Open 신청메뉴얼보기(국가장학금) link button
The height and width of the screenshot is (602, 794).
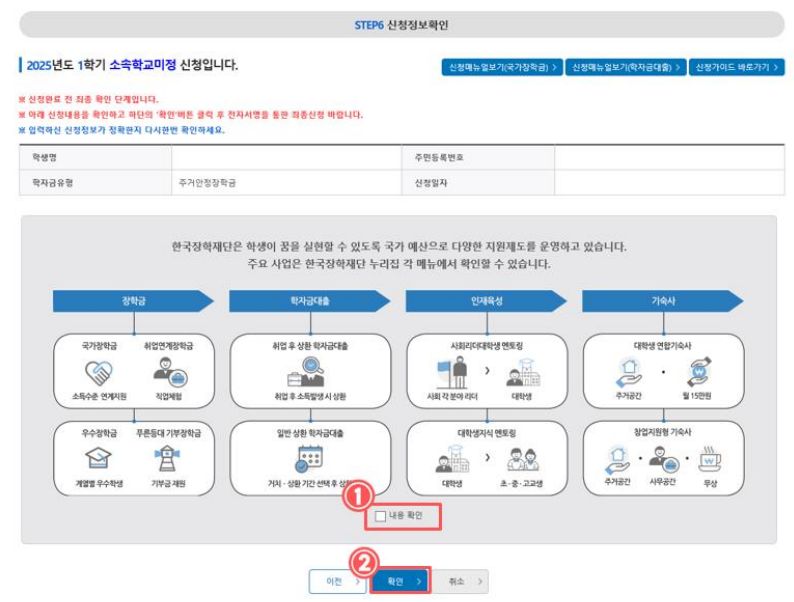coord(502,67)
